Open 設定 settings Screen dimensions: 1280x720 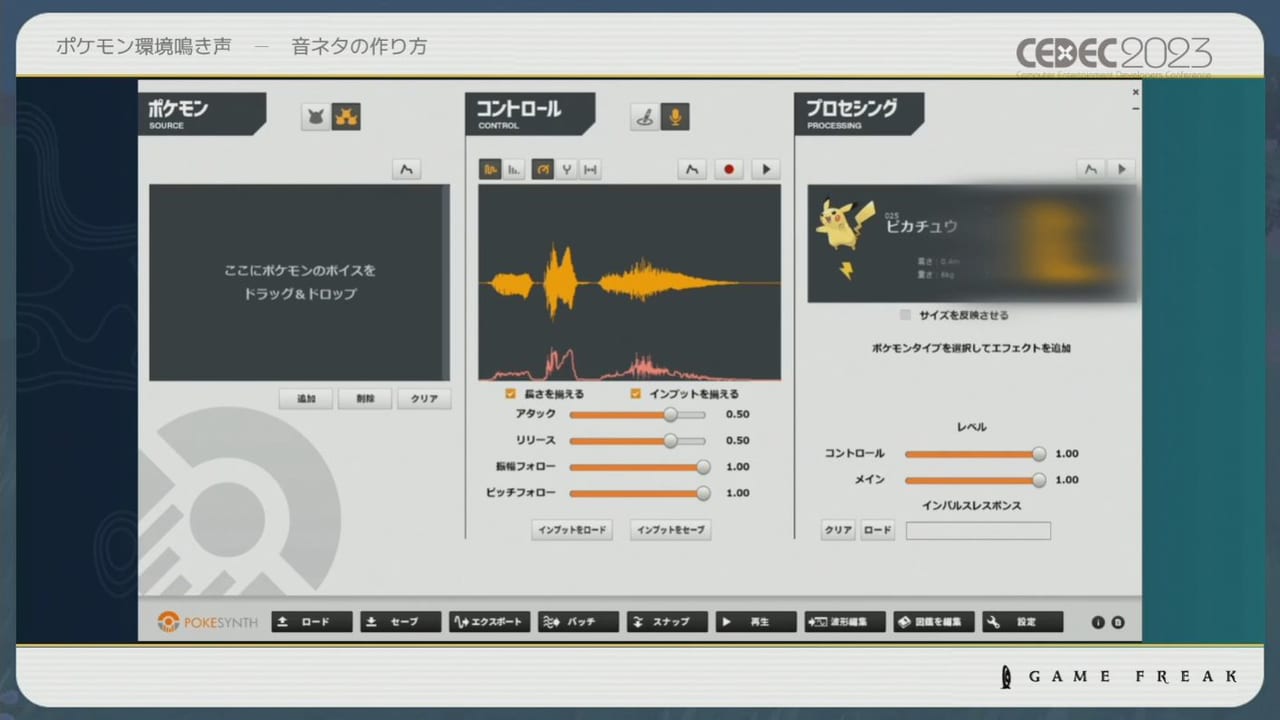pyautogui.click(x=1023, y=622)
